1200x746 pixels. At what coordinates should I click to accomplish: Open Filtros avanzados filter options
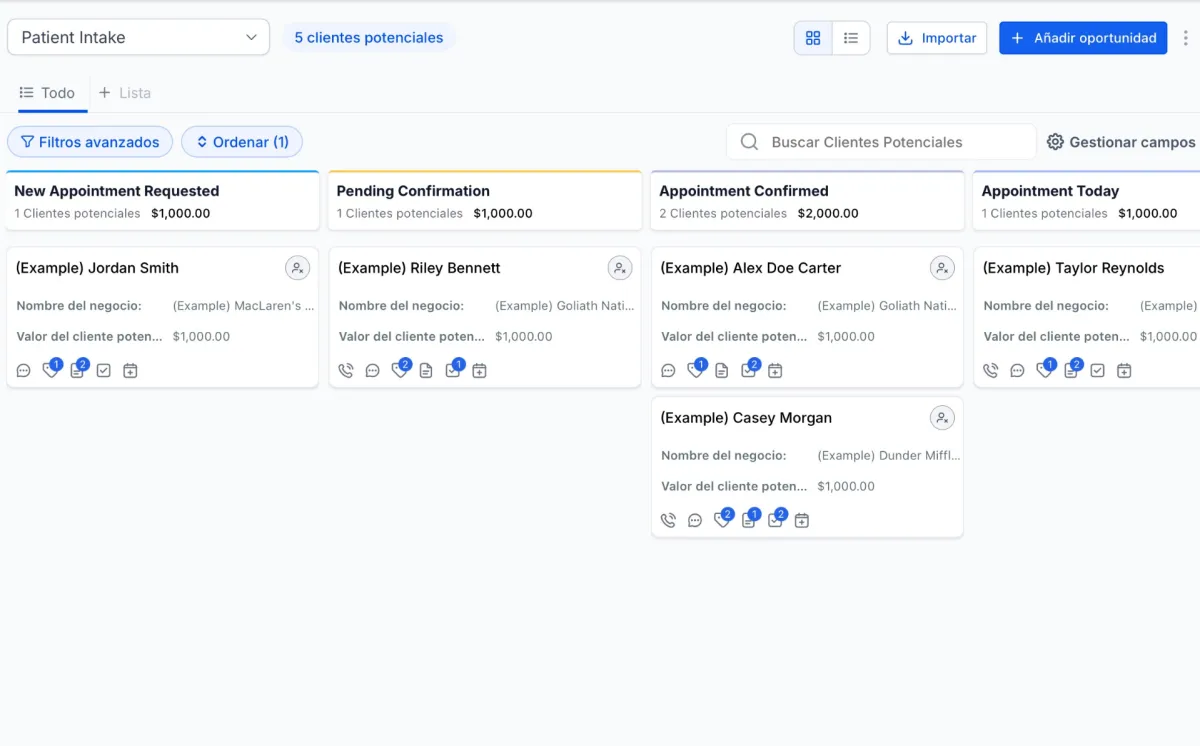(90, 142)
